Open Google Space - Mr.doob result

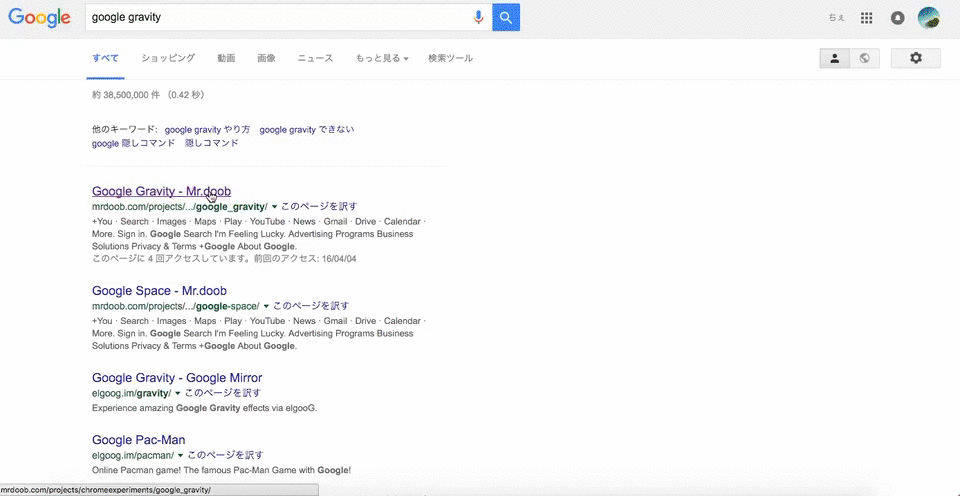tap(159, 290)
